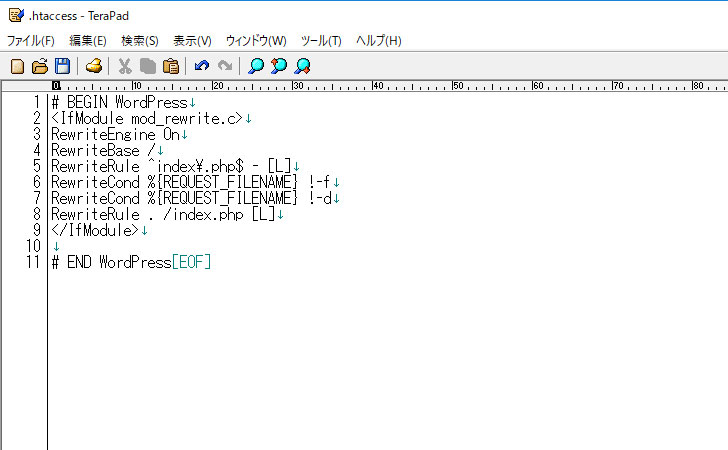The width and height of the screenshot is (728, 450).
Task: Paste from the clipboard icon
Action: click(x=171, y=66)
